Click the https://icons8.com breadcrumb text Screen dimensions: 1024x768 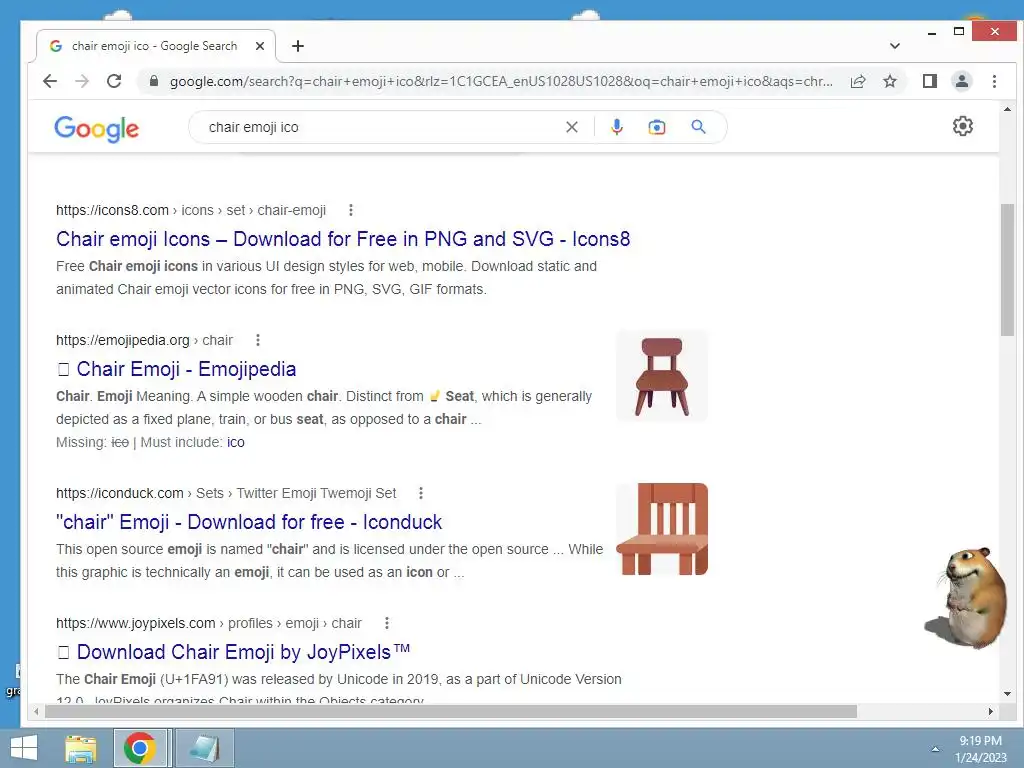point(112,210)
